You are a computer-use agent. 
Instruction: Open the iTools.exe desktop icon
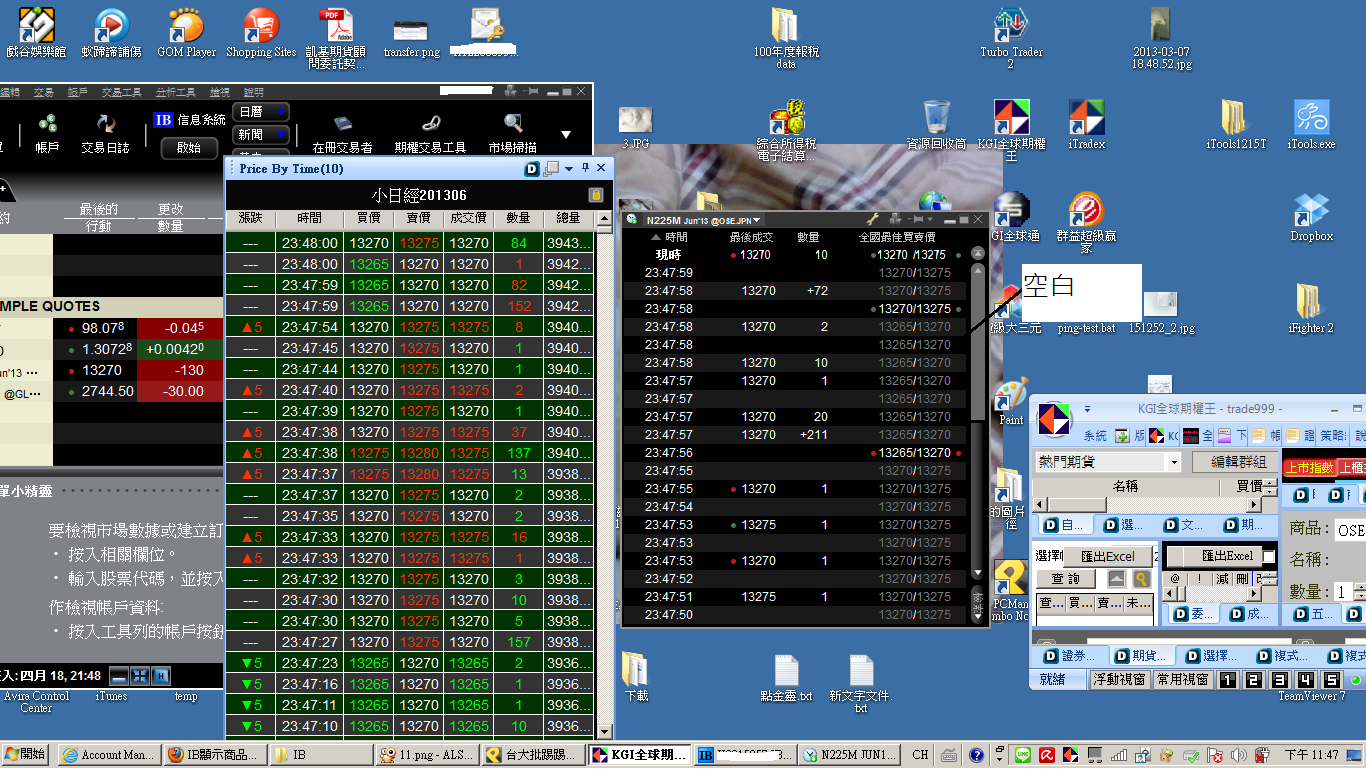coord(1311,125)
